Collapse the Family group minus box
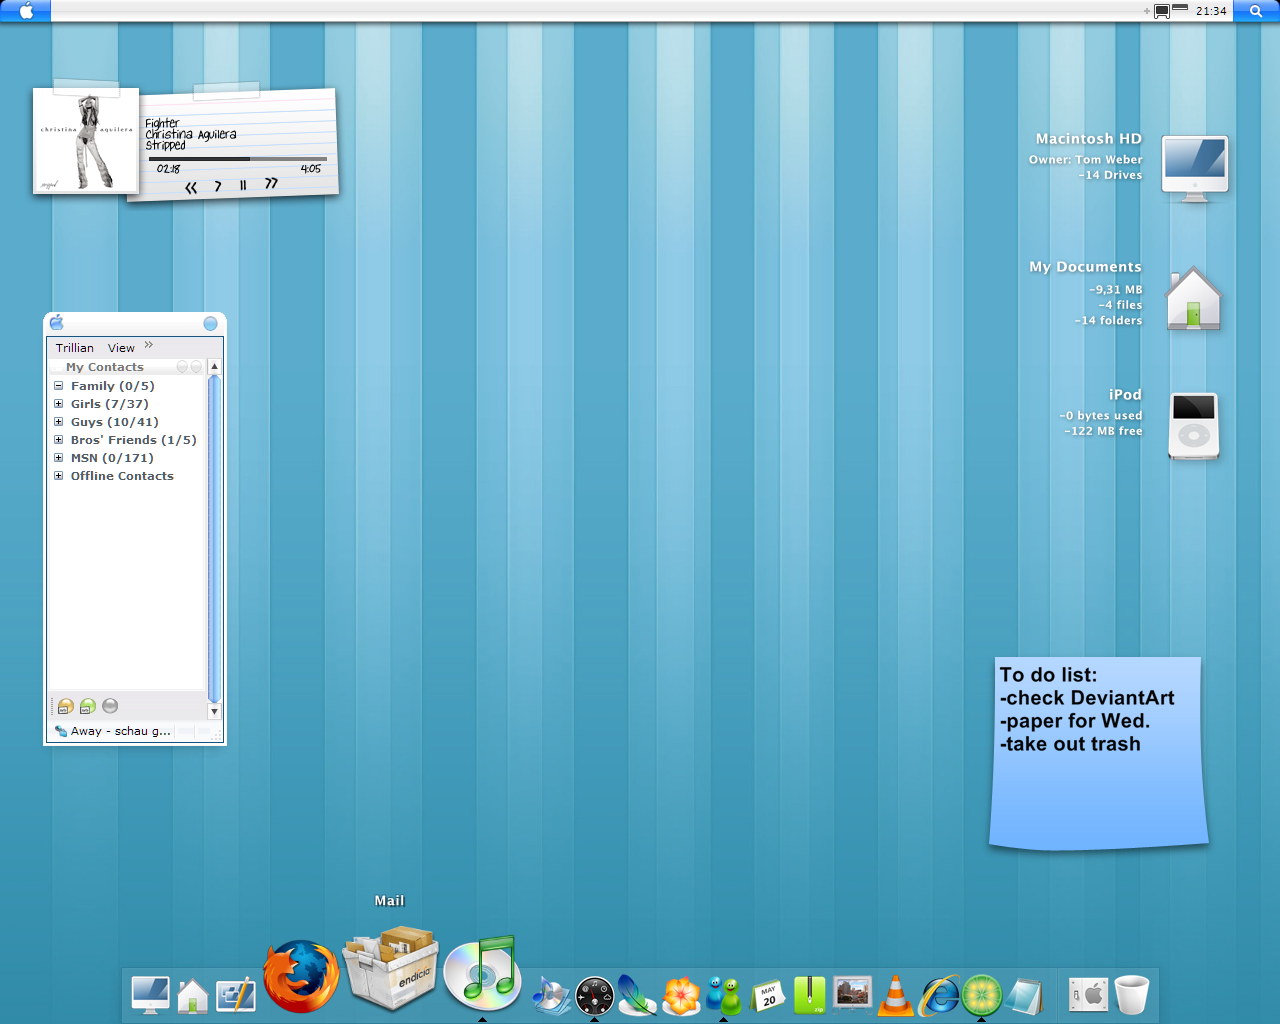 (x=58, y=386)
